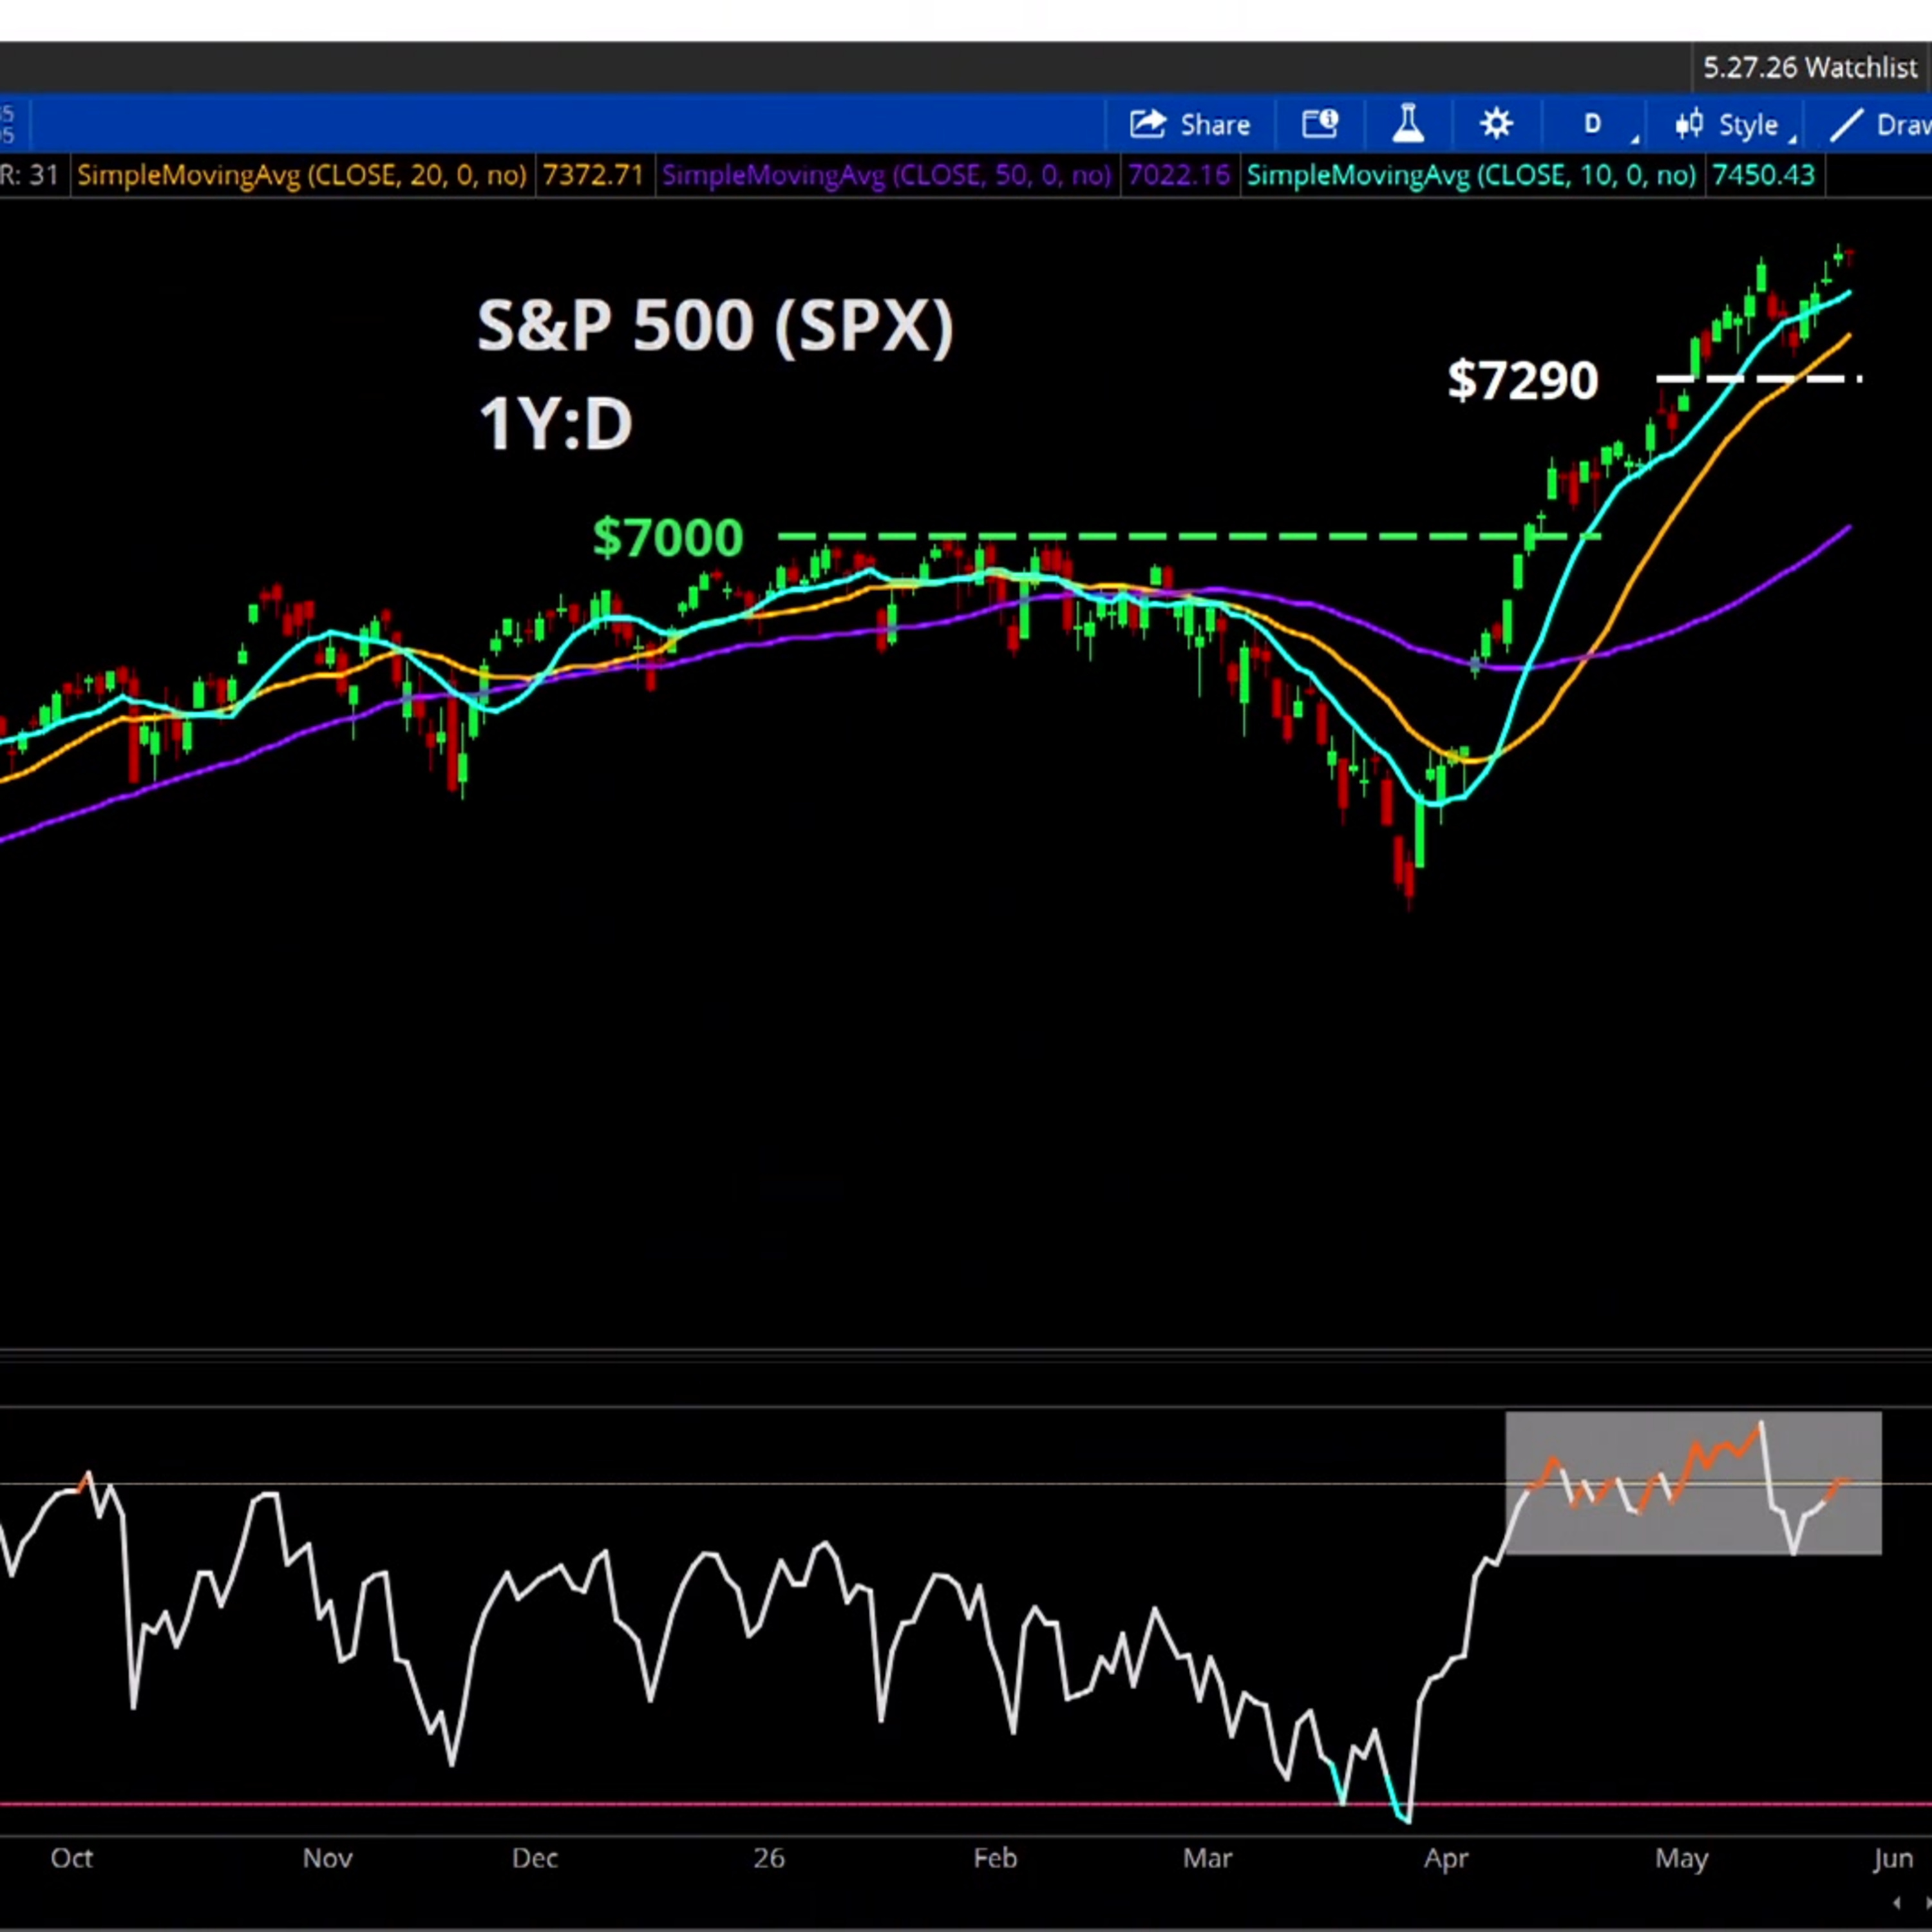Open chart settings gear icon
The height and width of the screenshot is (1932, 1932).
(x=1496, y=124)
